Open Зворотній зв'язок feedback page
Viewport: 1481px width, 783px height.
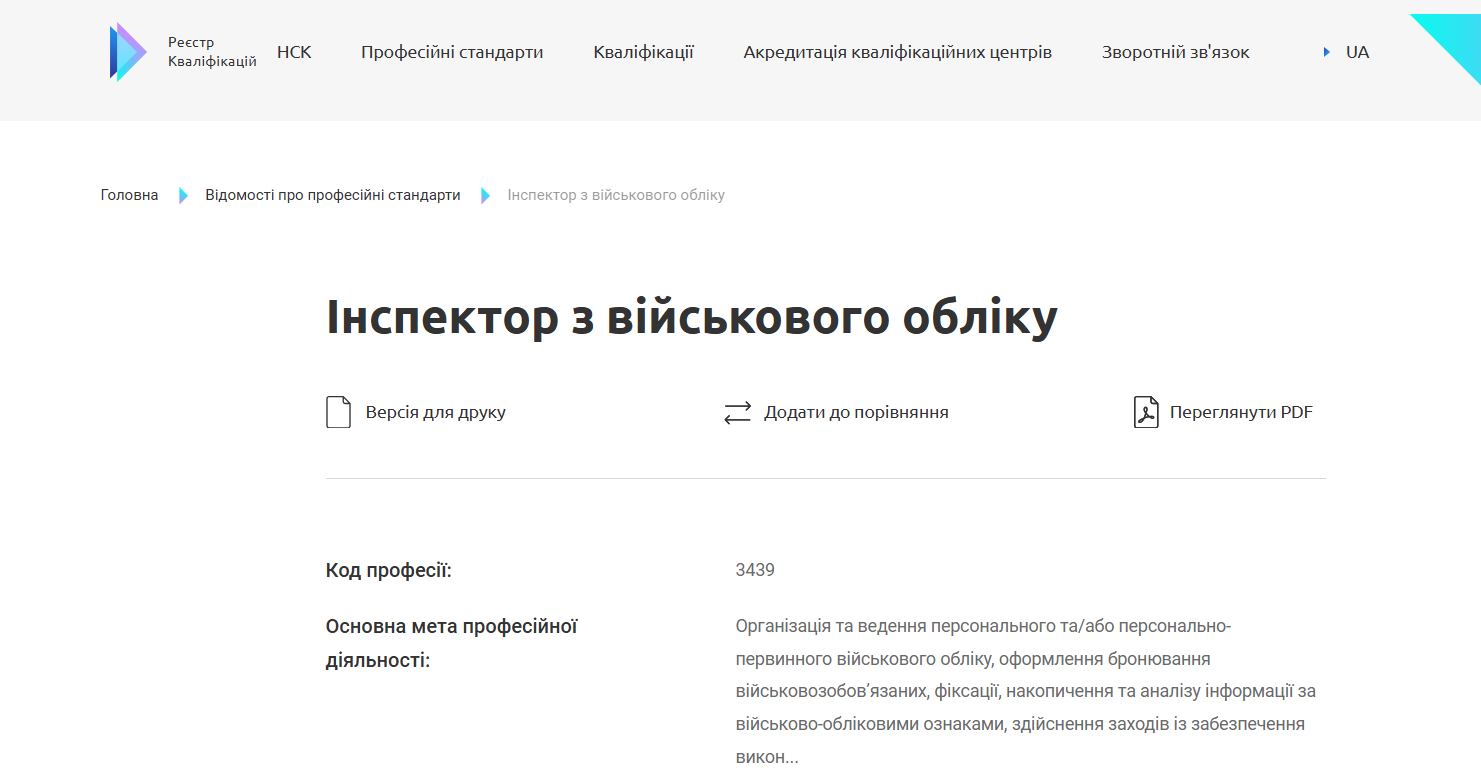[1175, 52]
